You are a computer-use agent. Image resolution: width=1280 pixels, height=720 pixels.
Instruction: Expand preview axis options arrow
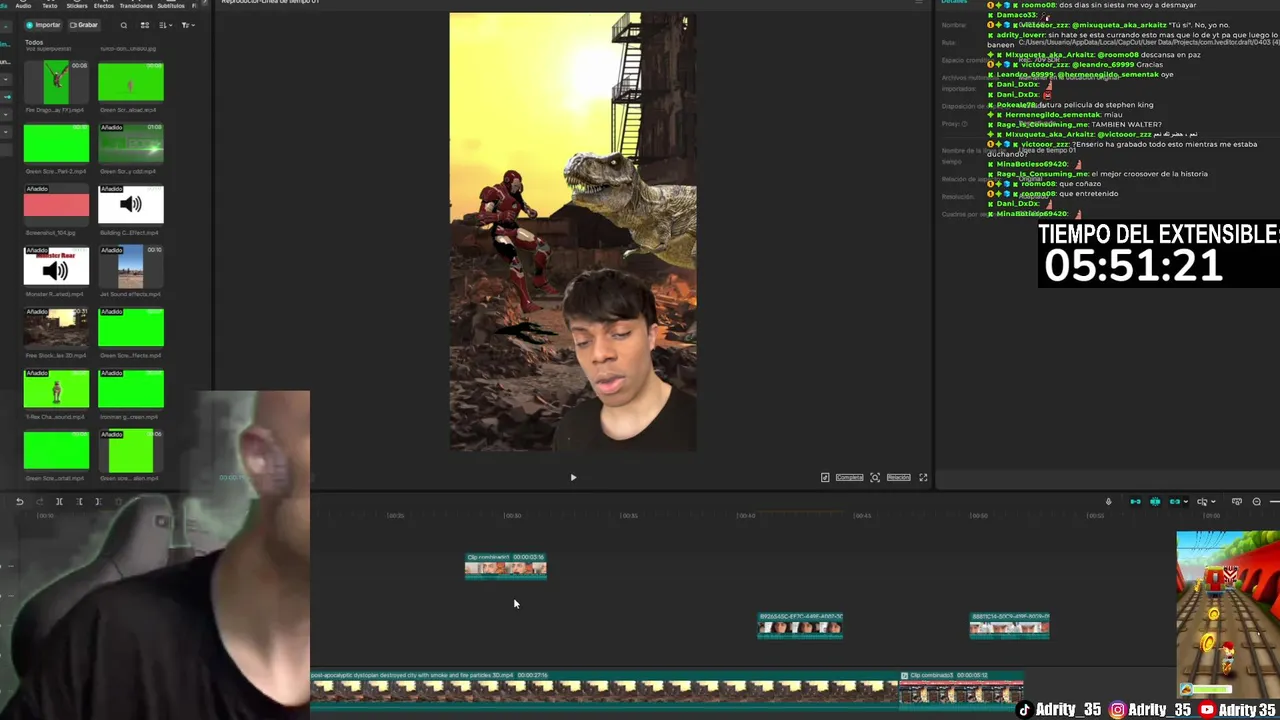point(1213,502)
